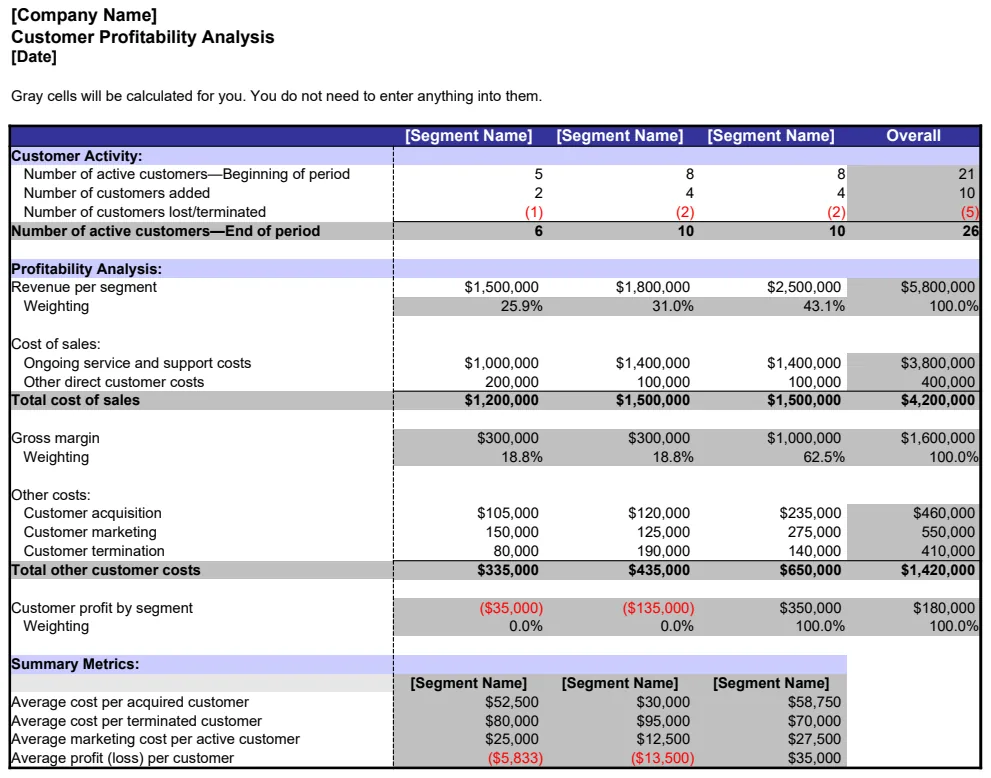The image size is (991, 778).
Task: Click the Customer marketing label
Action: (90, 533)
